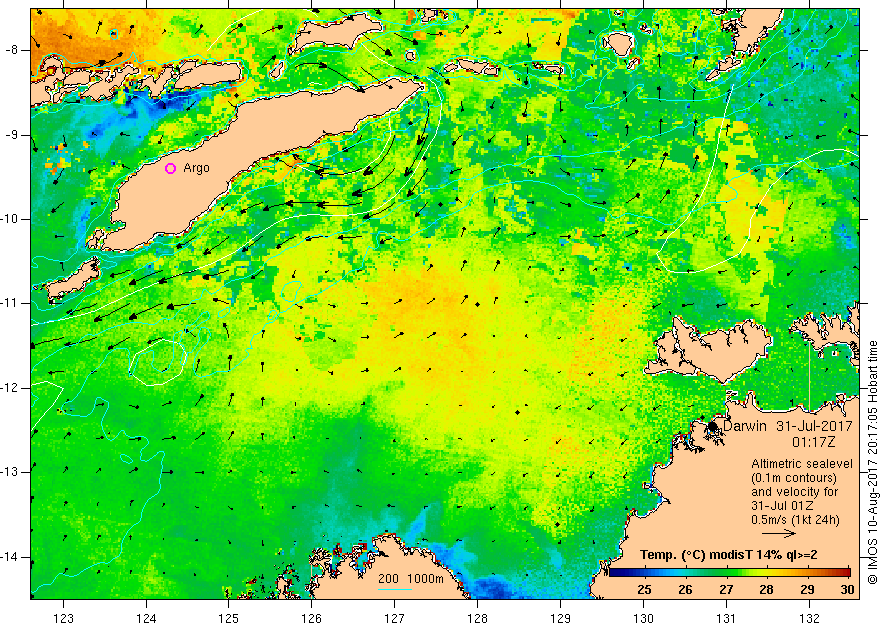The width and height of the screenshot is (880, 630).
Task: Click longitude axis label 128
Action: click(x=478, y=618)
